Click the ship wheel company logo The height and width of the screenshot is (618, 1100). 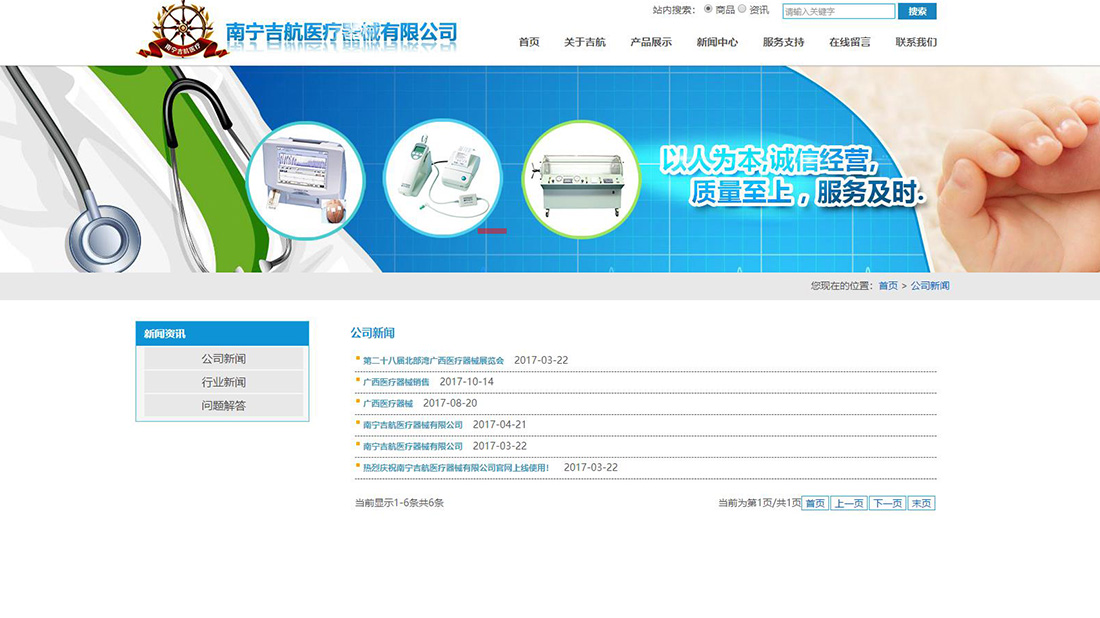[182, 30]
